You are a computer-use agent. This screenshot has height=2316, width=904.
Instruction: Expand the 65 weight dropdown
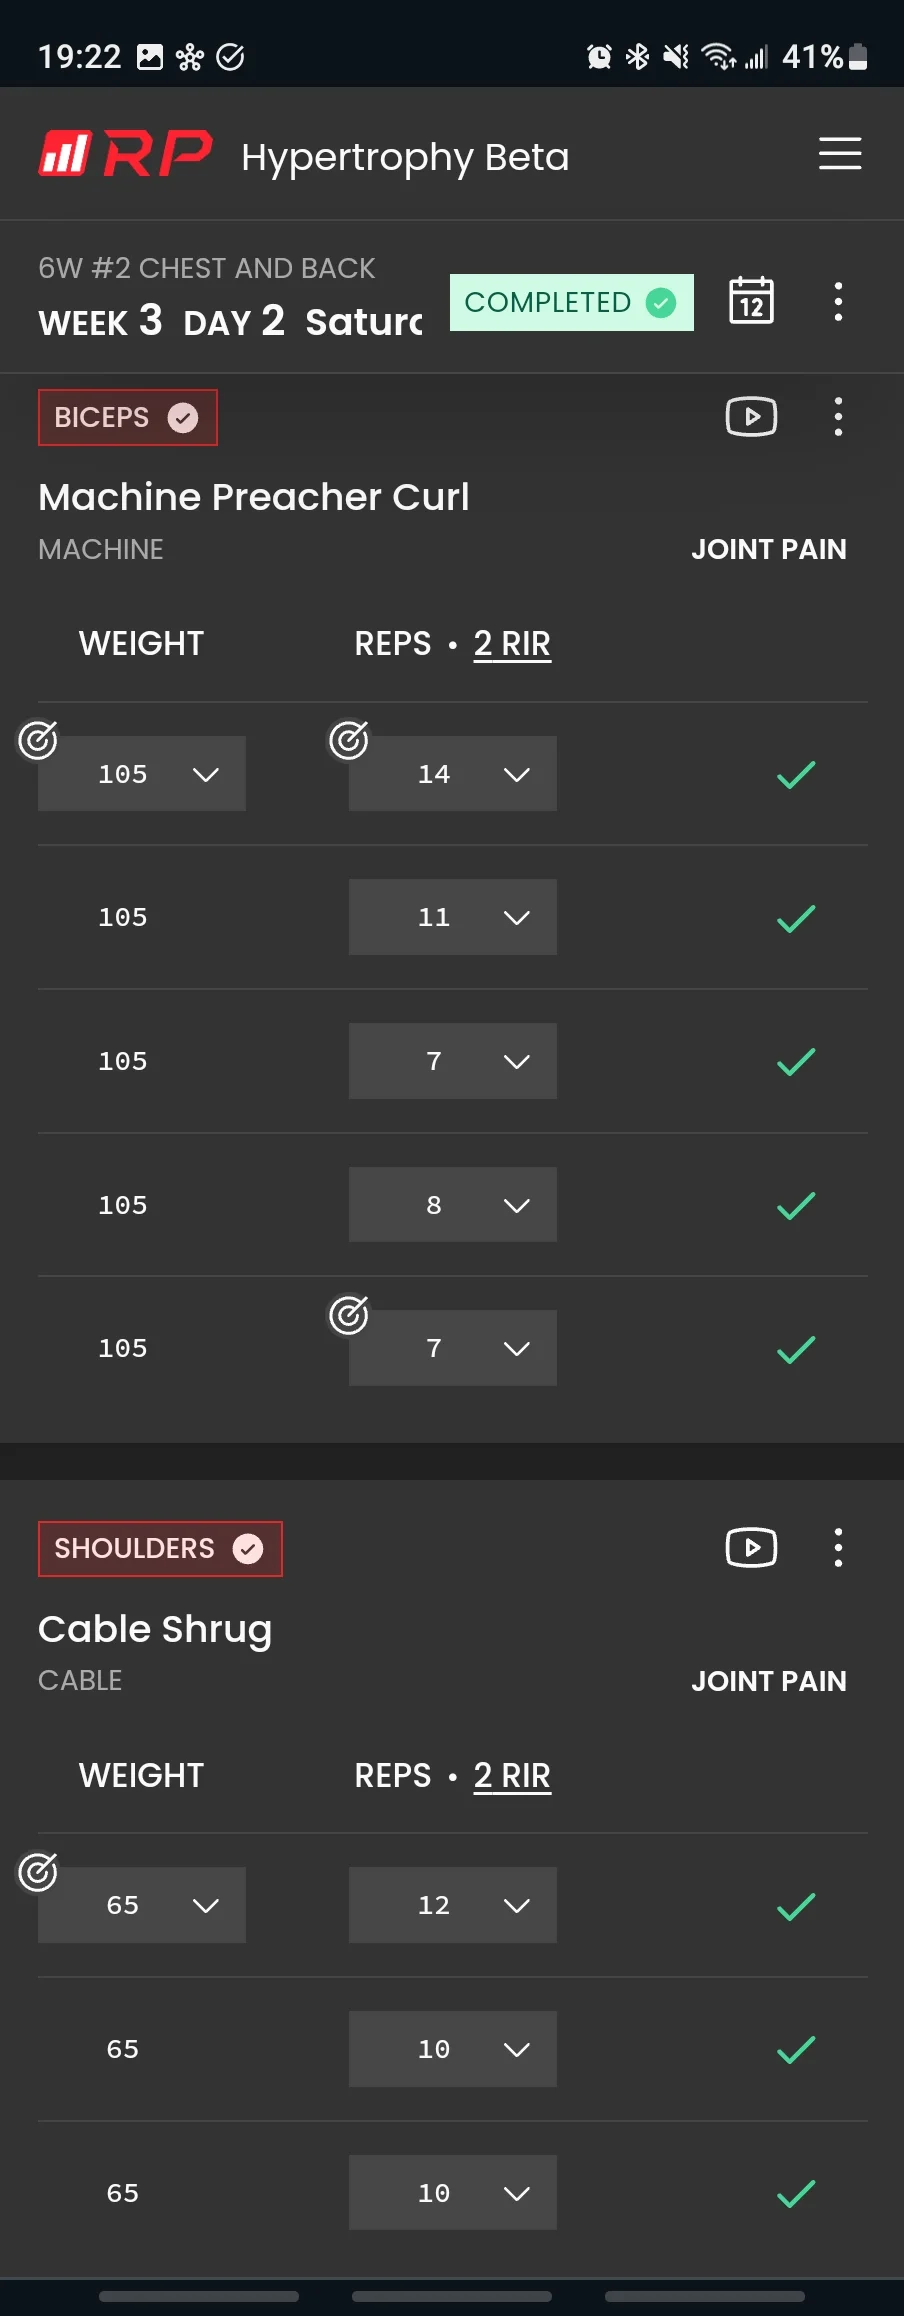pos(142,1905)
